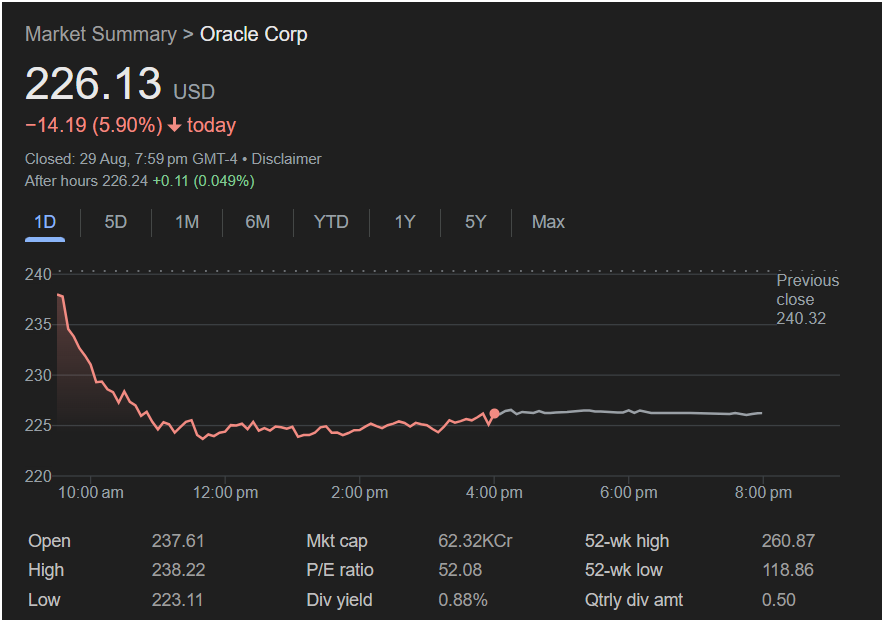Open the Disclaimer link
Image resolution: width=884 pixels, height=622 pixels.
286,159
